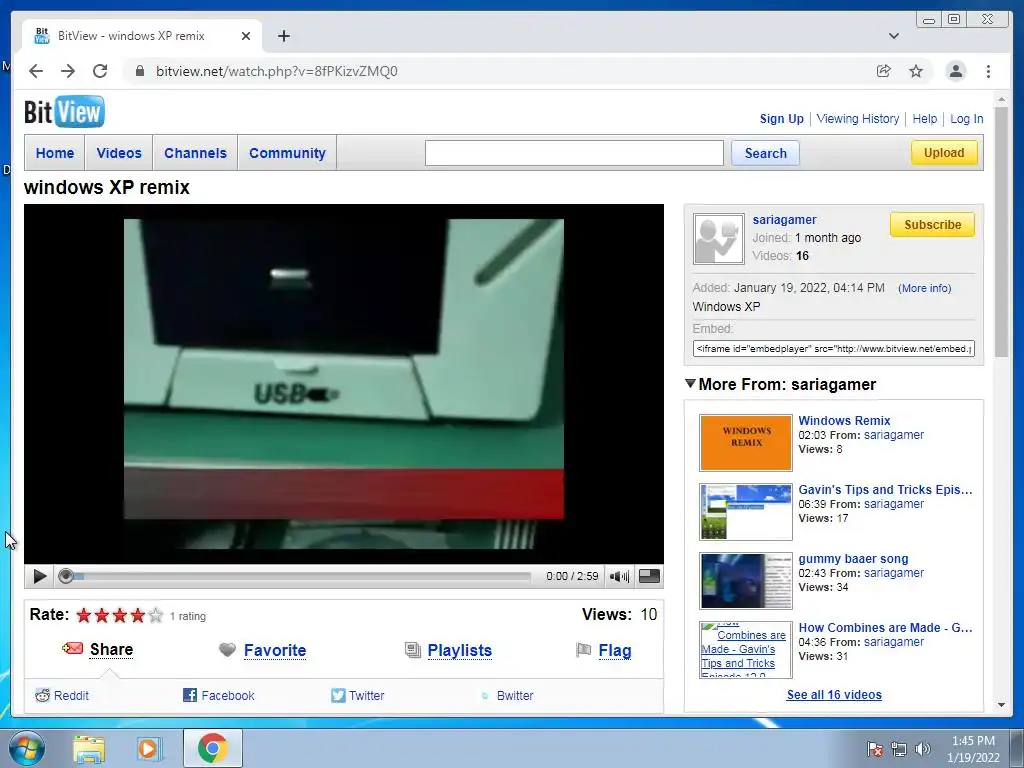Subscribe to sariagamer's channel

(x=933, y=225)
